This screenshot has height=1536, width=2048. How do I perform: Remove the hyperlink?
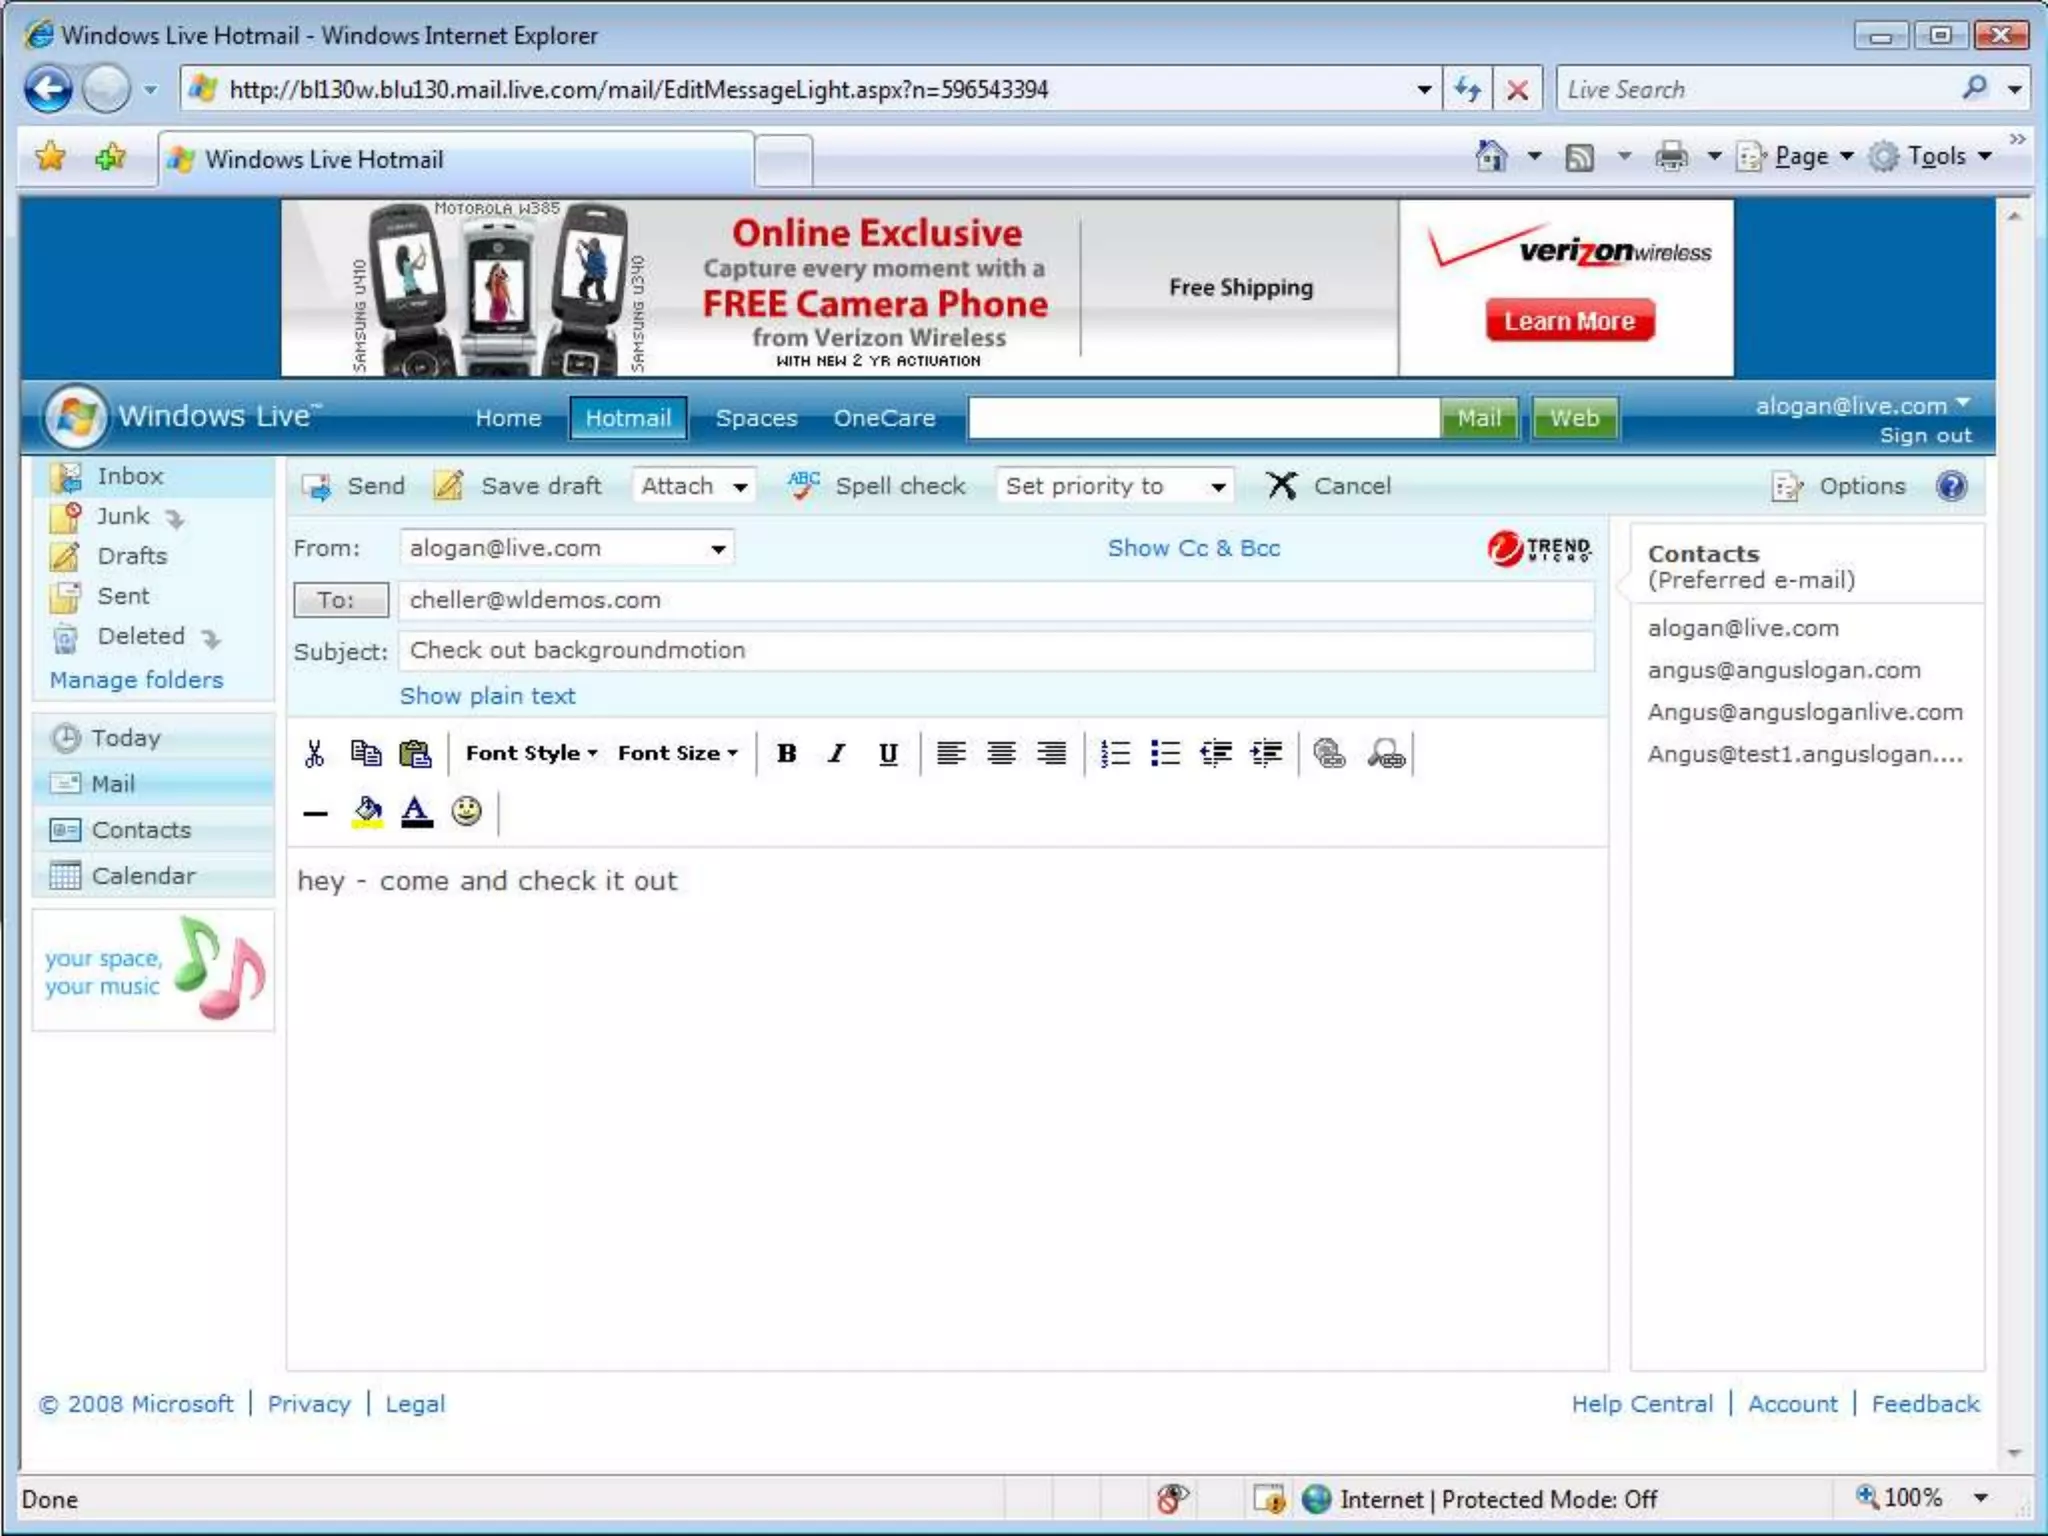[1386, 753]
